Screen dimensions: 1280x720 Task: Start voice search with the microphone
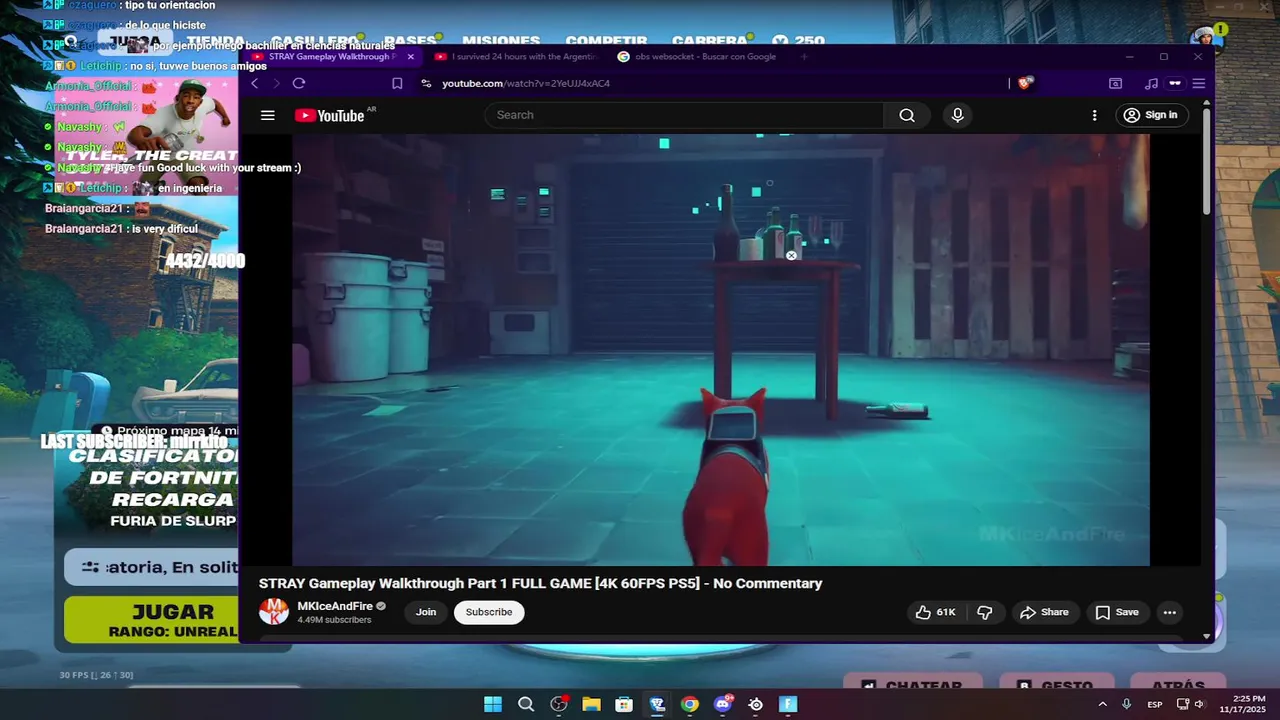(x=957, y=115)
